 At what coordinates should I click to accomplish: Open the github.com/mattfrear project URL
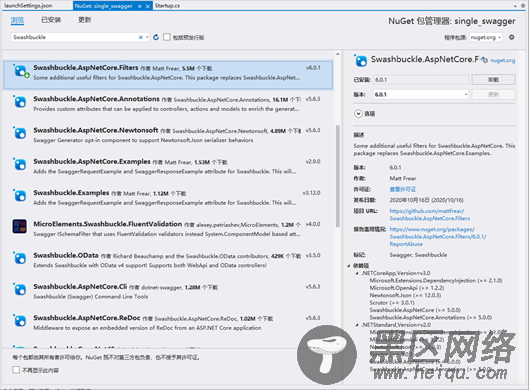430,215
